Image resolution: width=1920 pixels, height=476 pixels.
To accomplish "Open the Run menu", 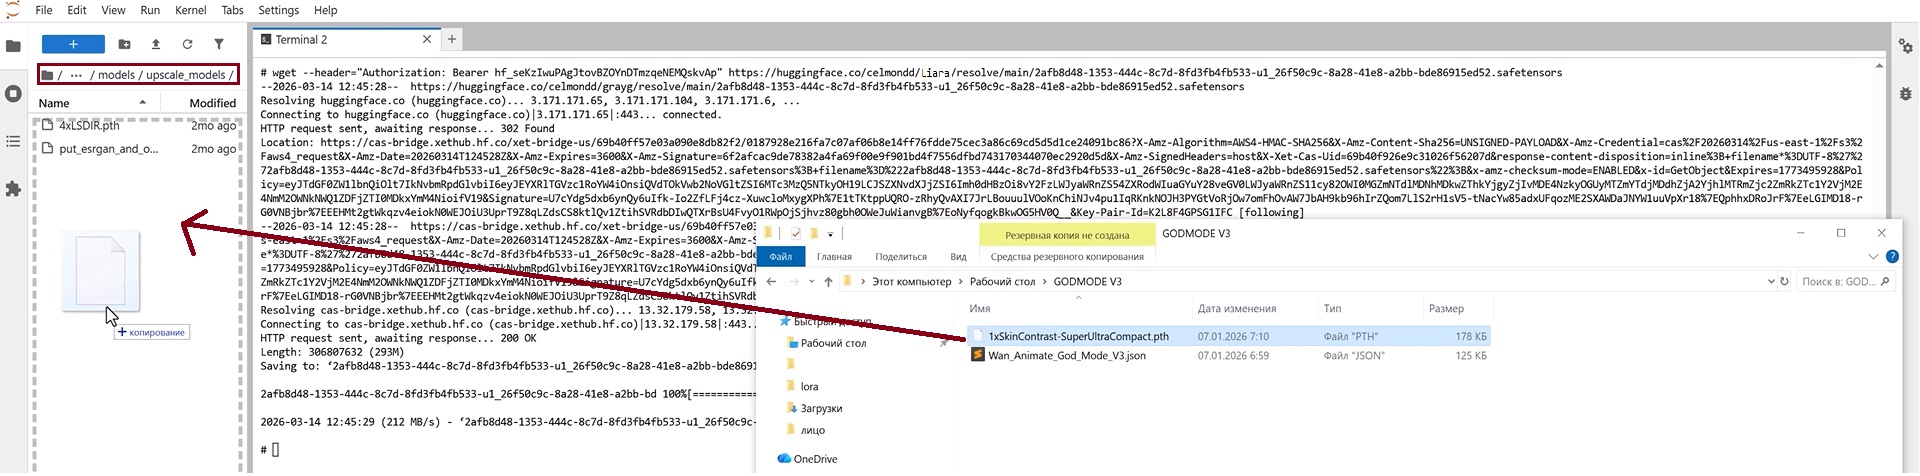I will [x=150, y=10].
